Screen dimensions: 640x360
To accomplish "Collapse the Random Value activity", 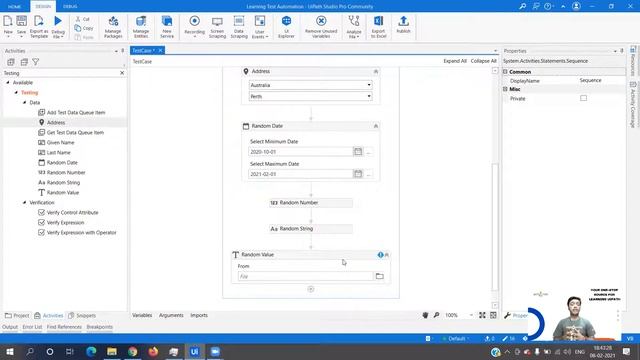I will (387, 255).
